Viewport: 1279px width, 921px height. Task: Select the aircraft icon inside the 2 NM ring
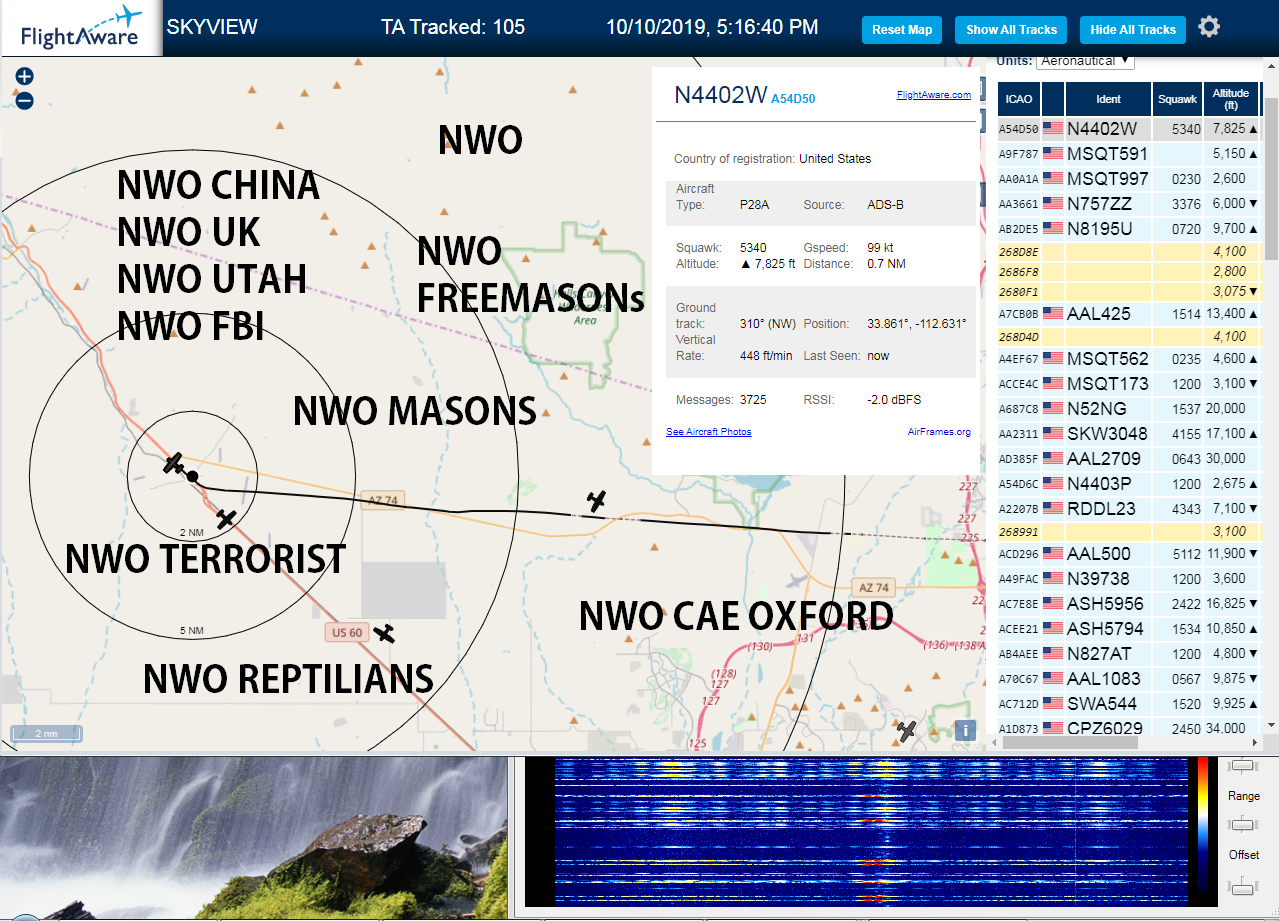pyautogui.click(x=174, y=464)
